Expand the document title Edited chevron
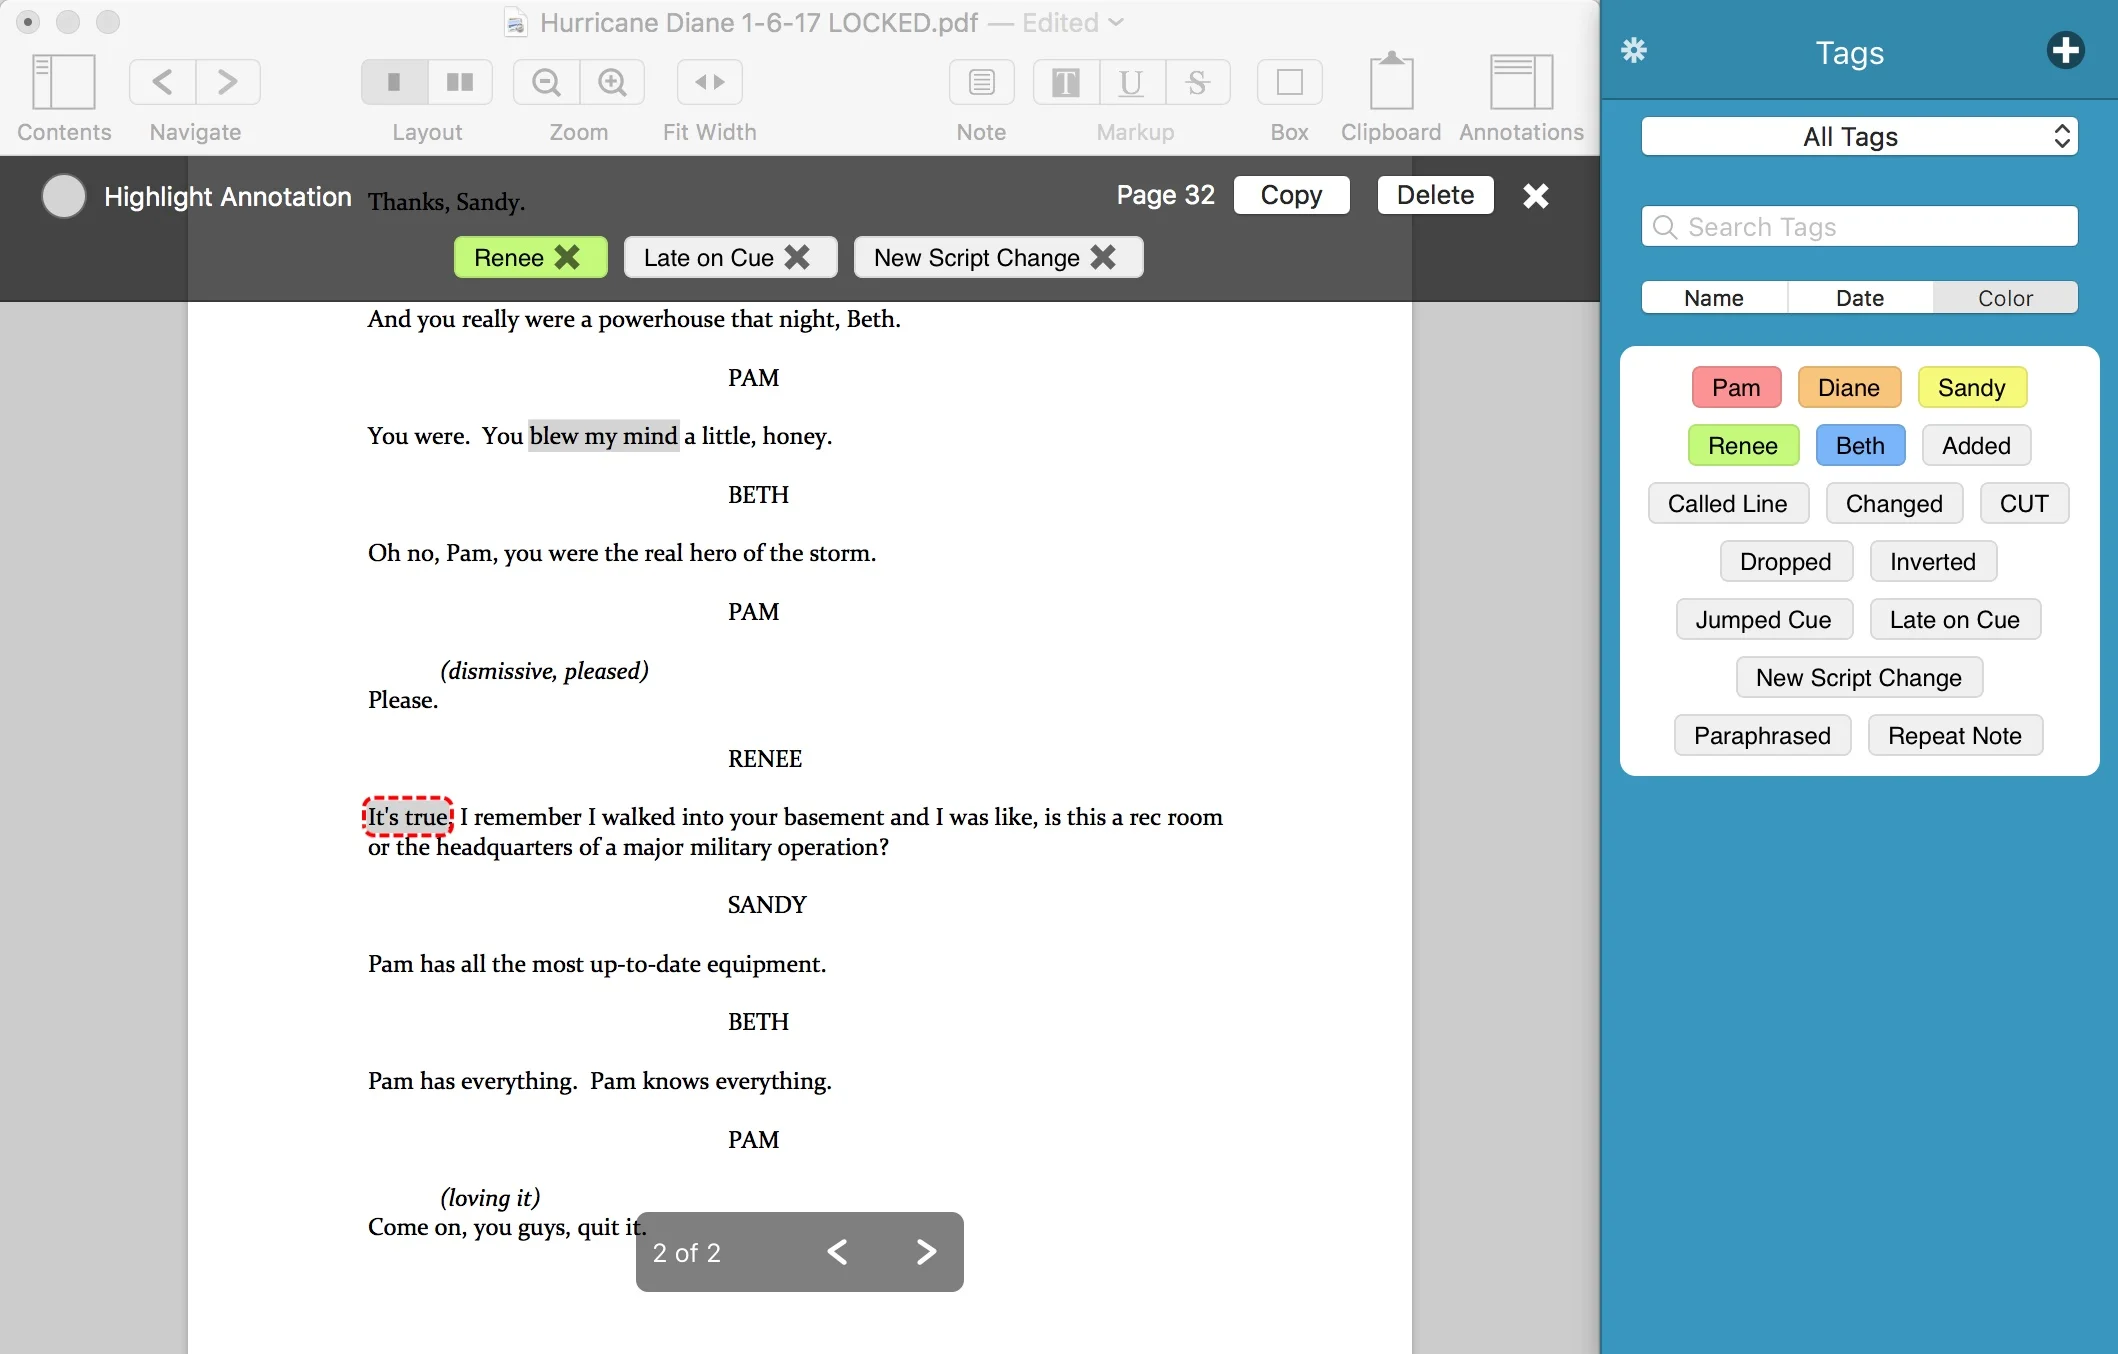The image size is (2118, 1354). (1117, 22)
